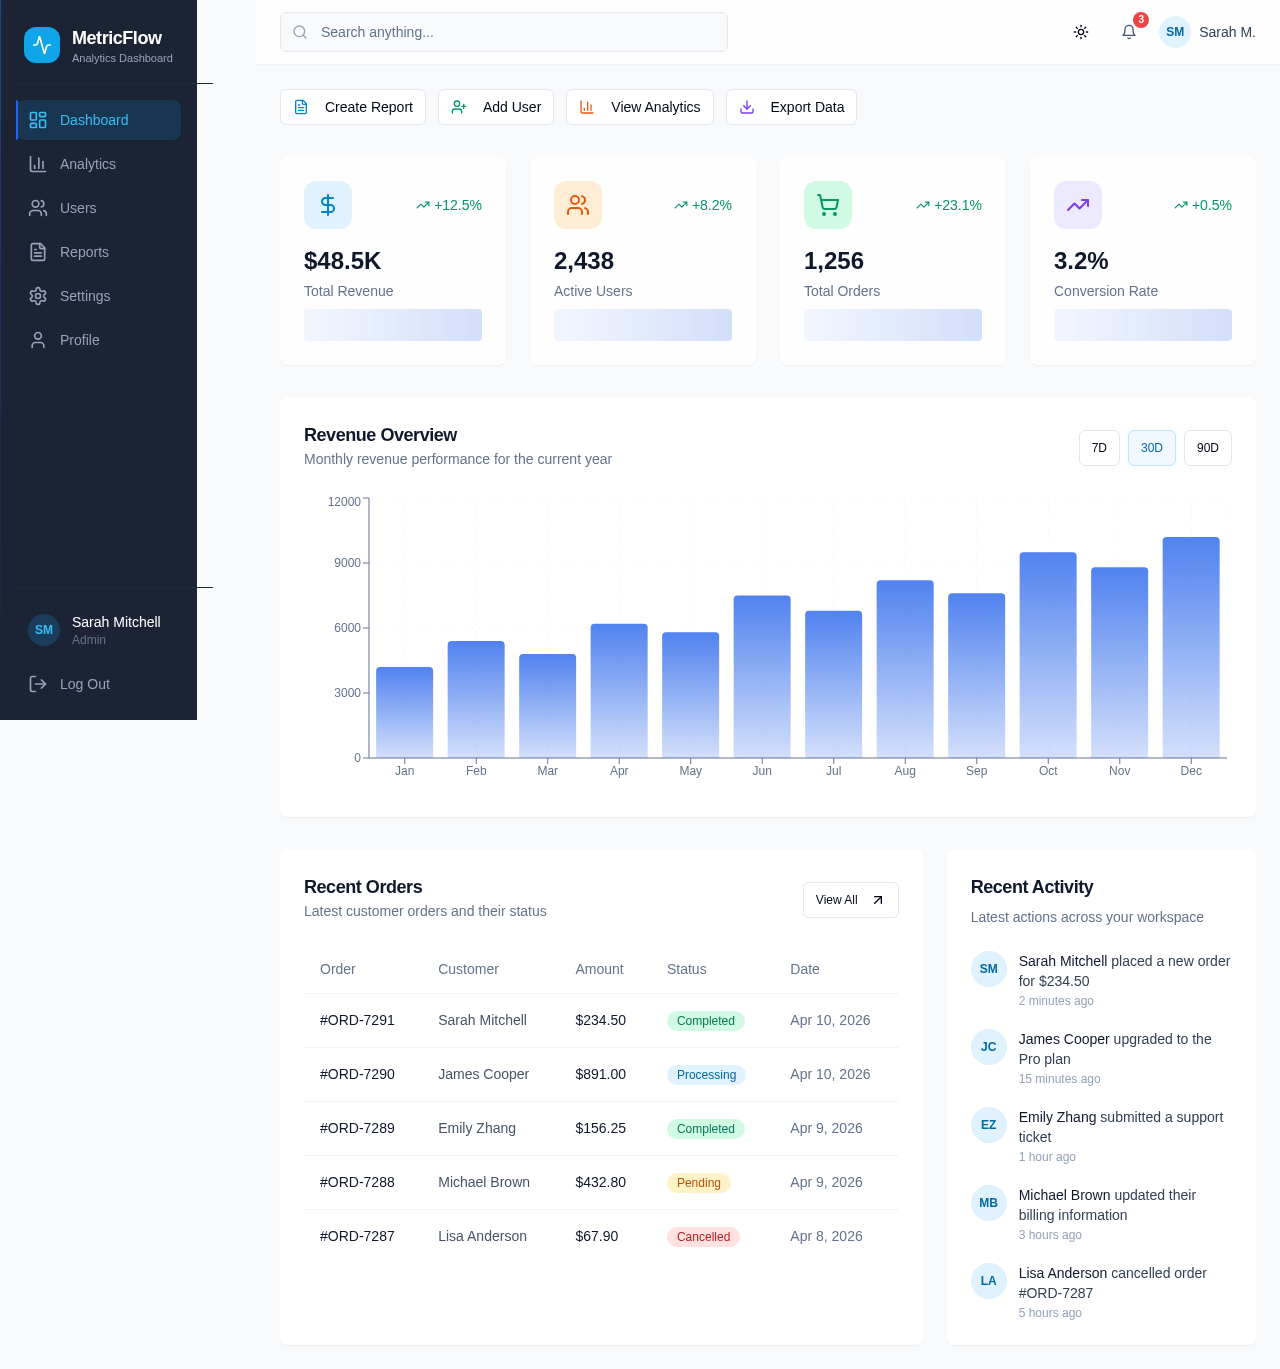Click the +8.2% users trend indicator
The width and height of the screenshot is (1280, 1369).
tap(703, 205)
